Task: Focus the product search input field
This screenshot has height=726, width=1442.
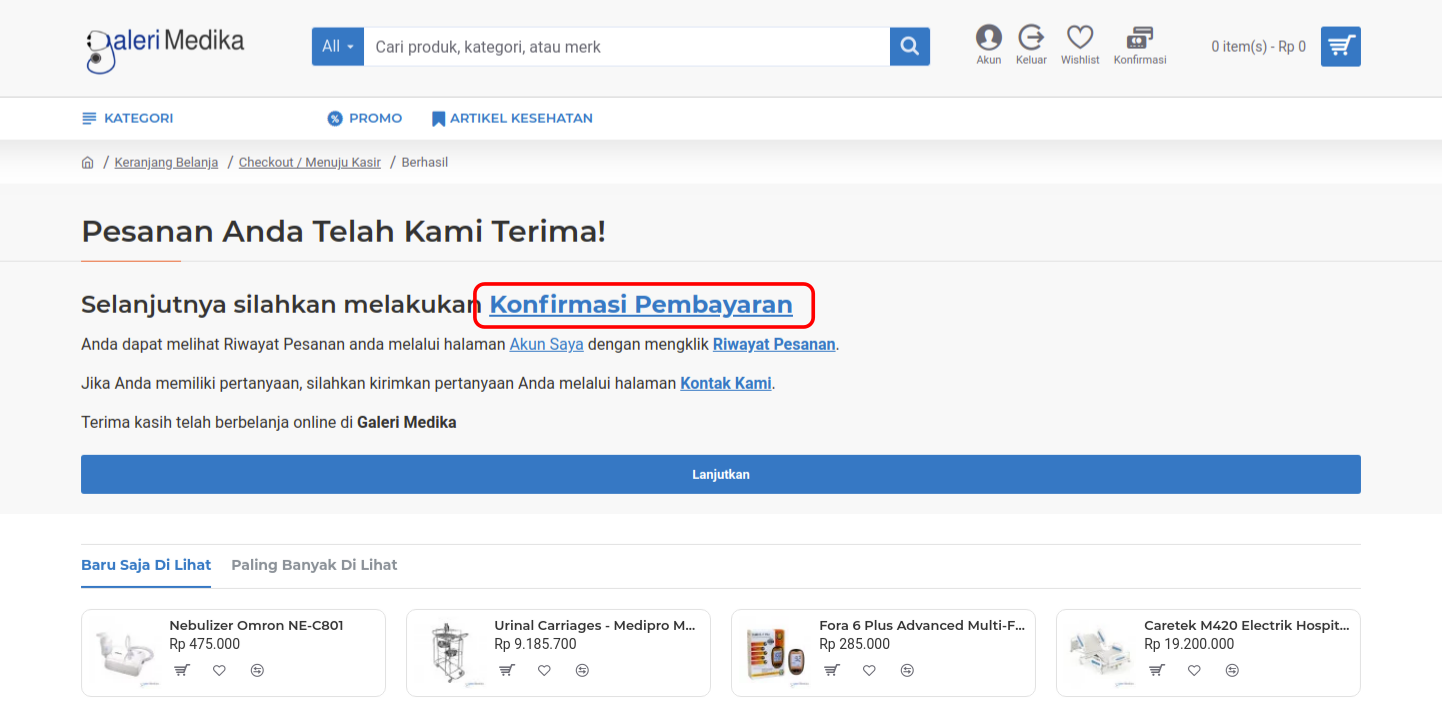Action: pyautogui.click(x=626, y=47)
